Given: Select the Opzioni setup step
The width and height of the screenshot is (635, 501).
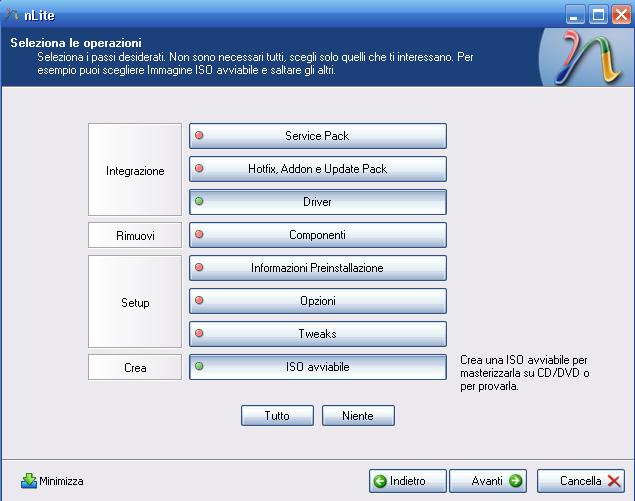Looking at the screenshot, I should click(x=317, y=301).
